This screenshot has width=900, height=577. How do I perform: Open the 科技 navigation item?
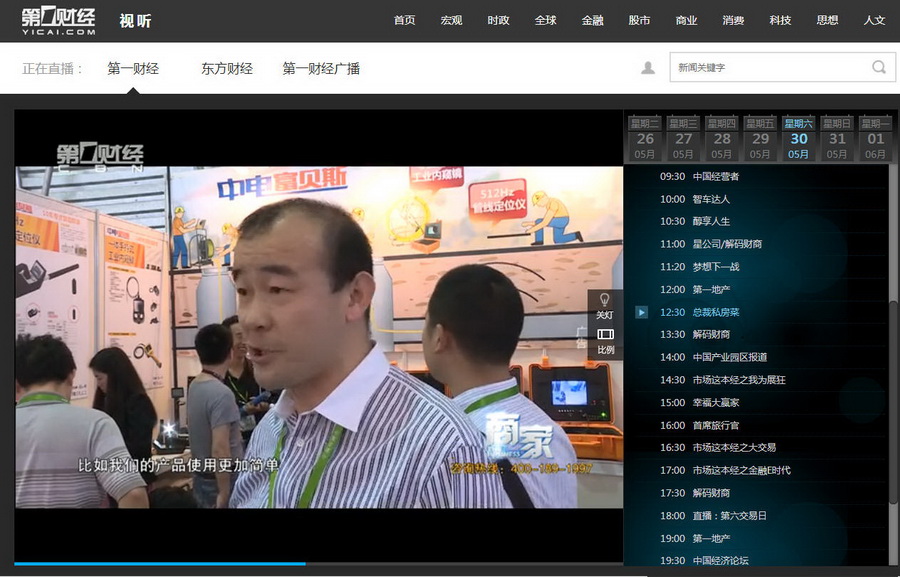(781, 21)
